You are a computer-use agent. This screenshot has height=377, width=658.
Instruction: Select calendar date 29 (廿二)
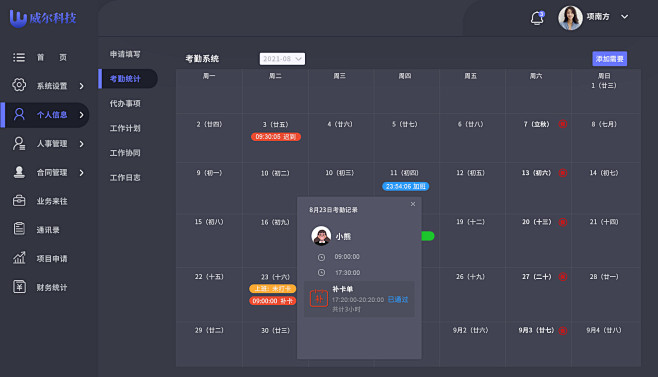pos(209,330)
